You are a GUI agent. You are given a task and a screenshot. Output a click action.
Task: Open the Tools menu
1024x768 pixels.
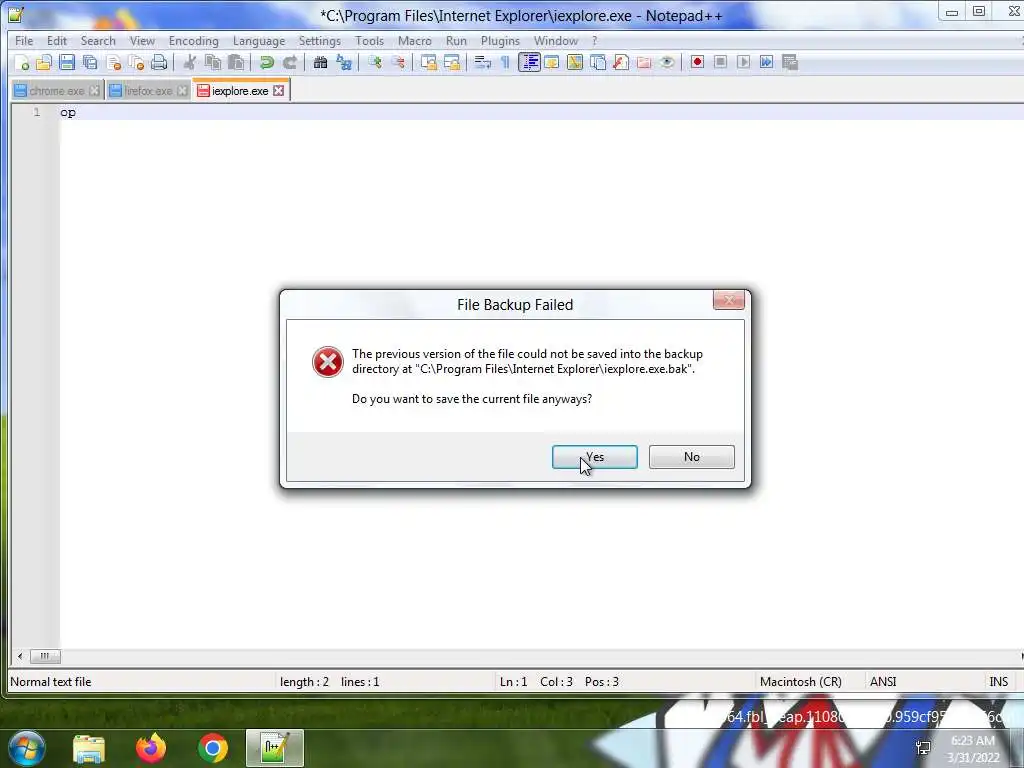370,40
